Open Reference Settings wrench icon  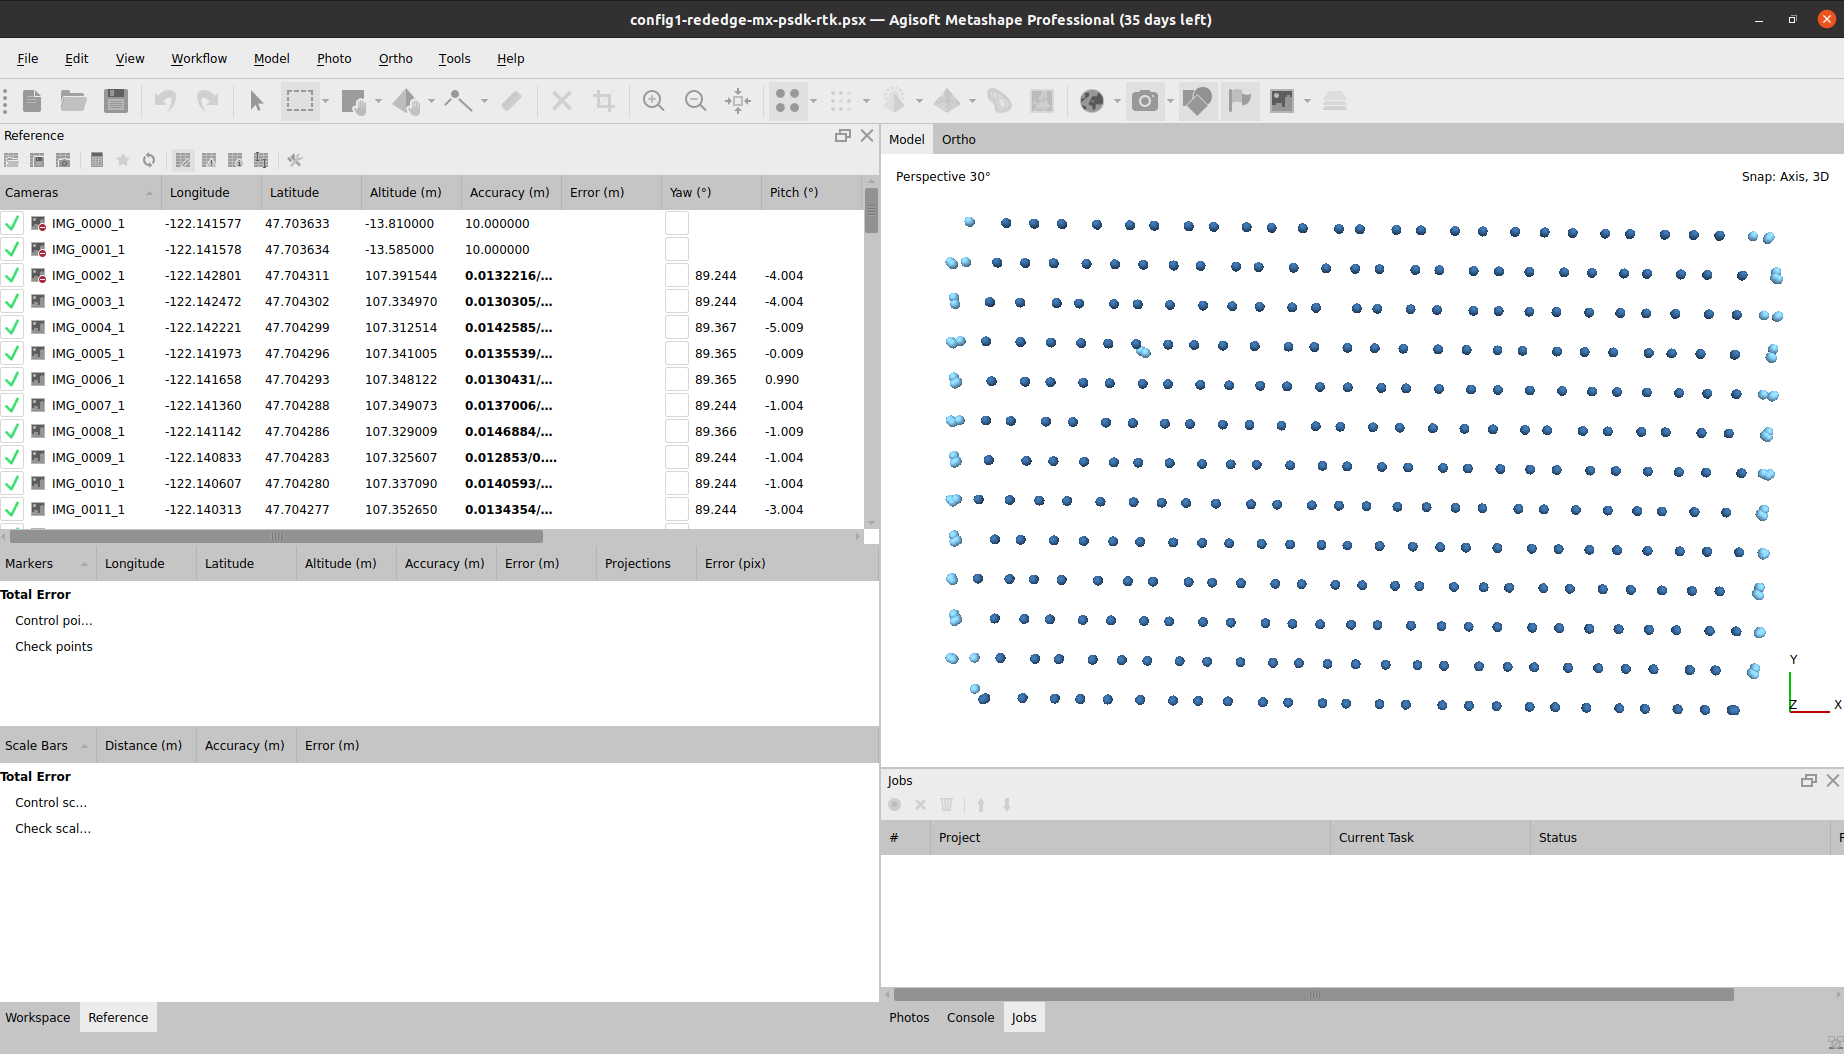tap(294, 160)
